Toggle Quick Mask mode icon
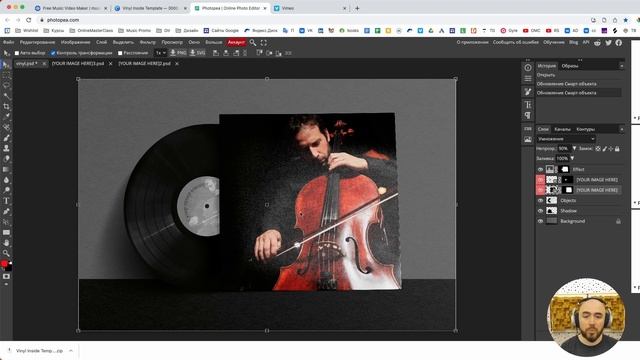Viewport: 640px width, 360px height. click(6, 276)
